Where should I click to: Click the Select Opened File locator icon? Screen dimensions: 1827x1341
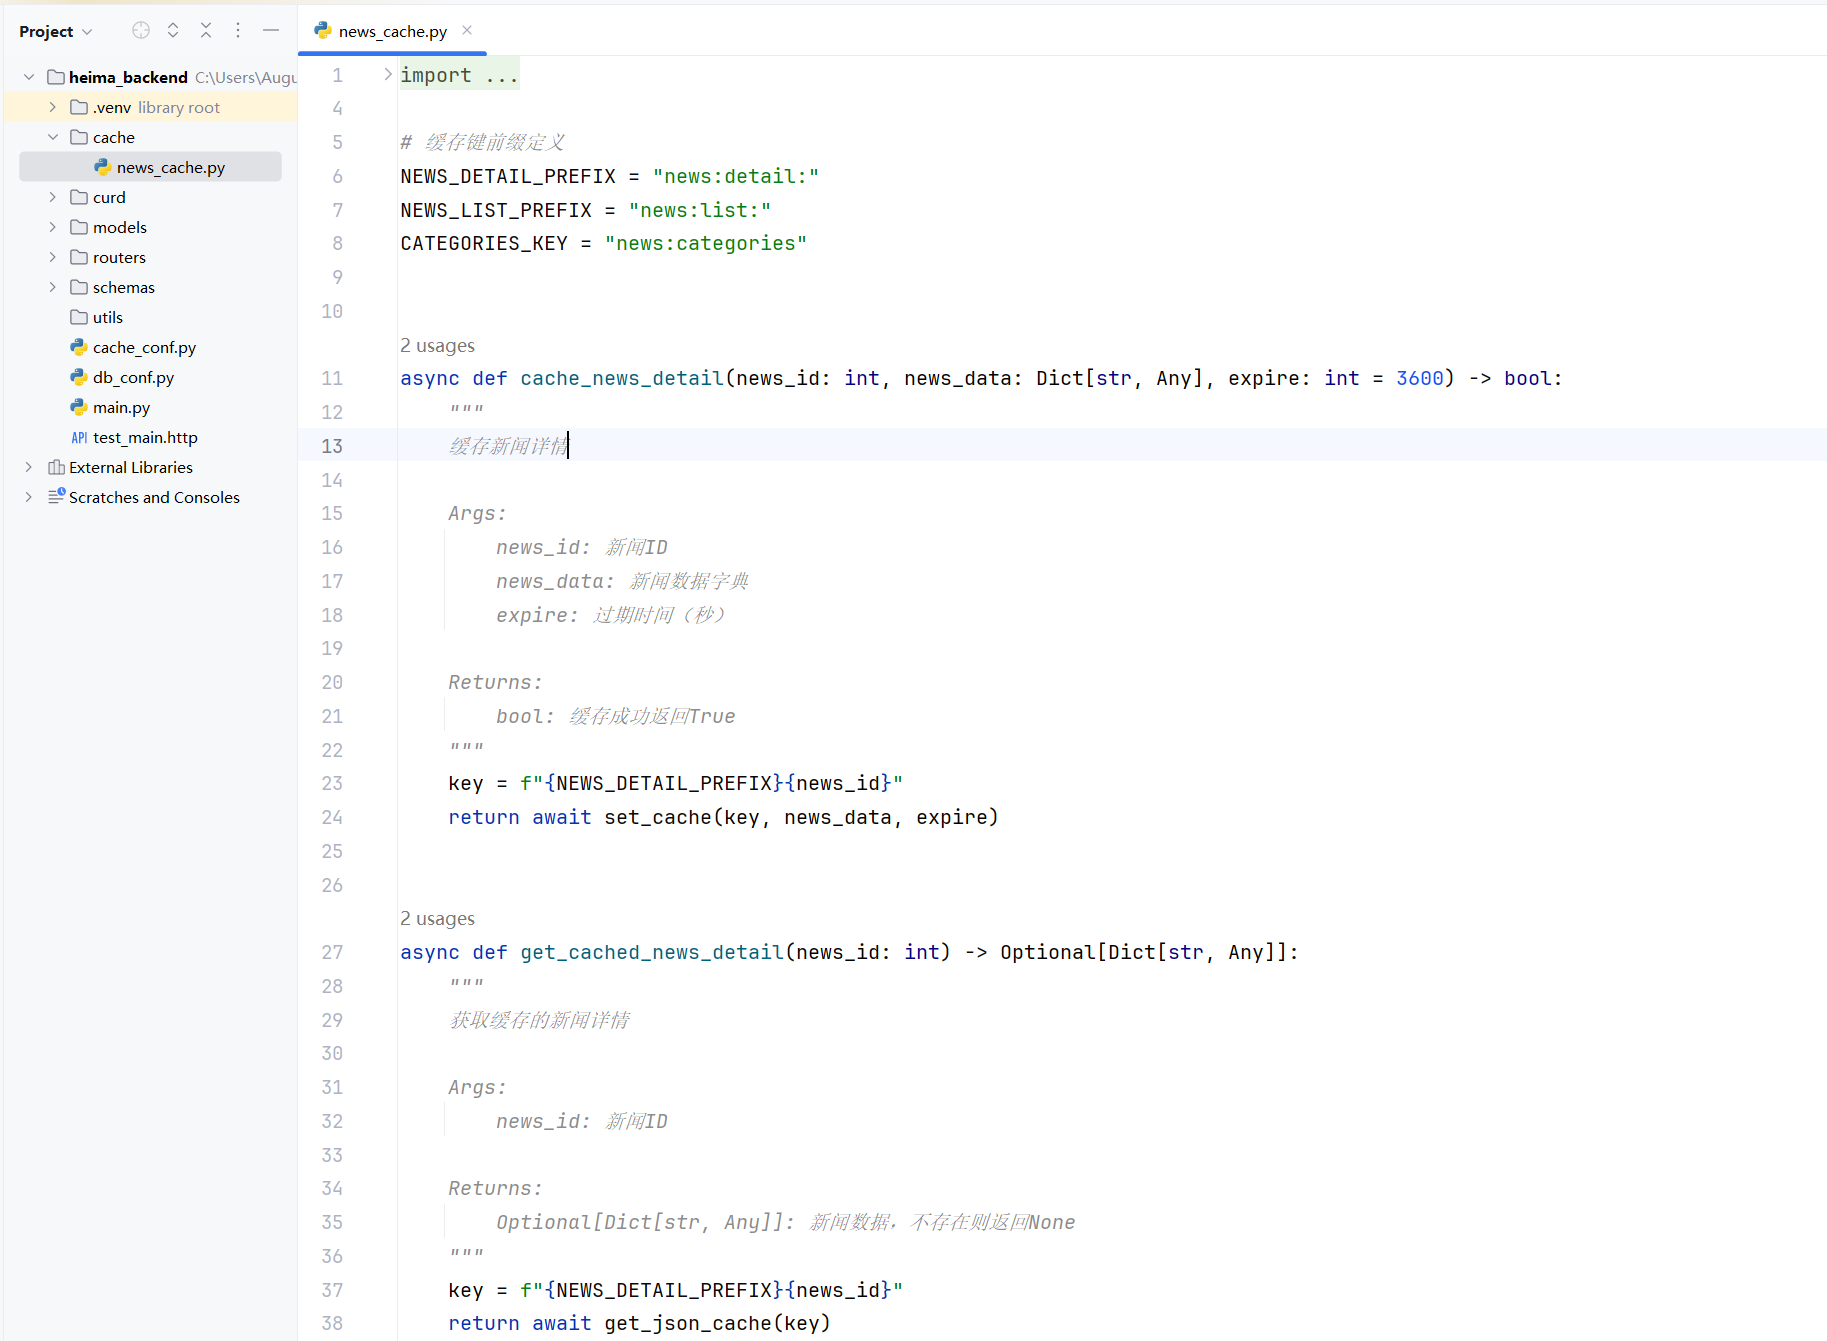click(140, 30)
